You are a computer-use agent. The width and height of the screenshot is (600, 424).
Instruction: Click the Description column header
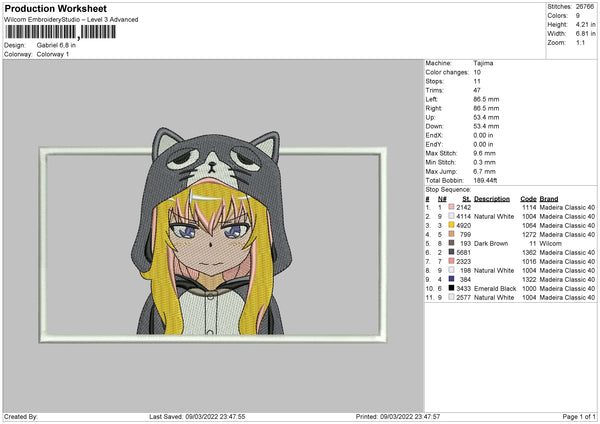point(492,199)
